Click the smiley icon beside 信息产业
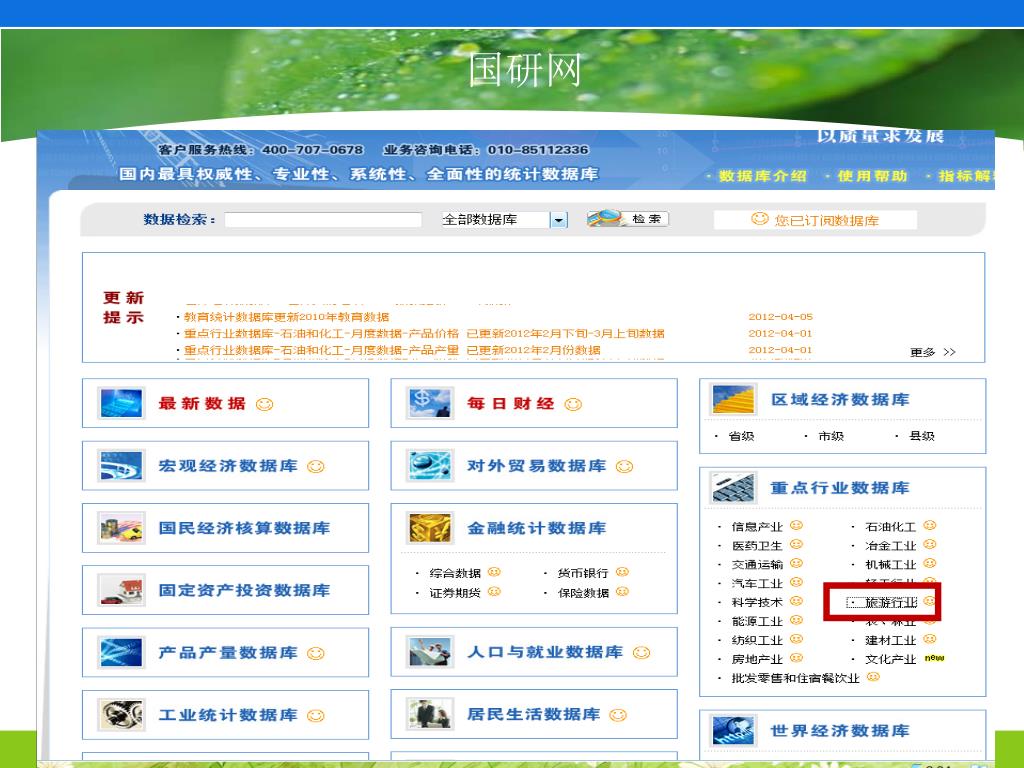 [796, 525]
